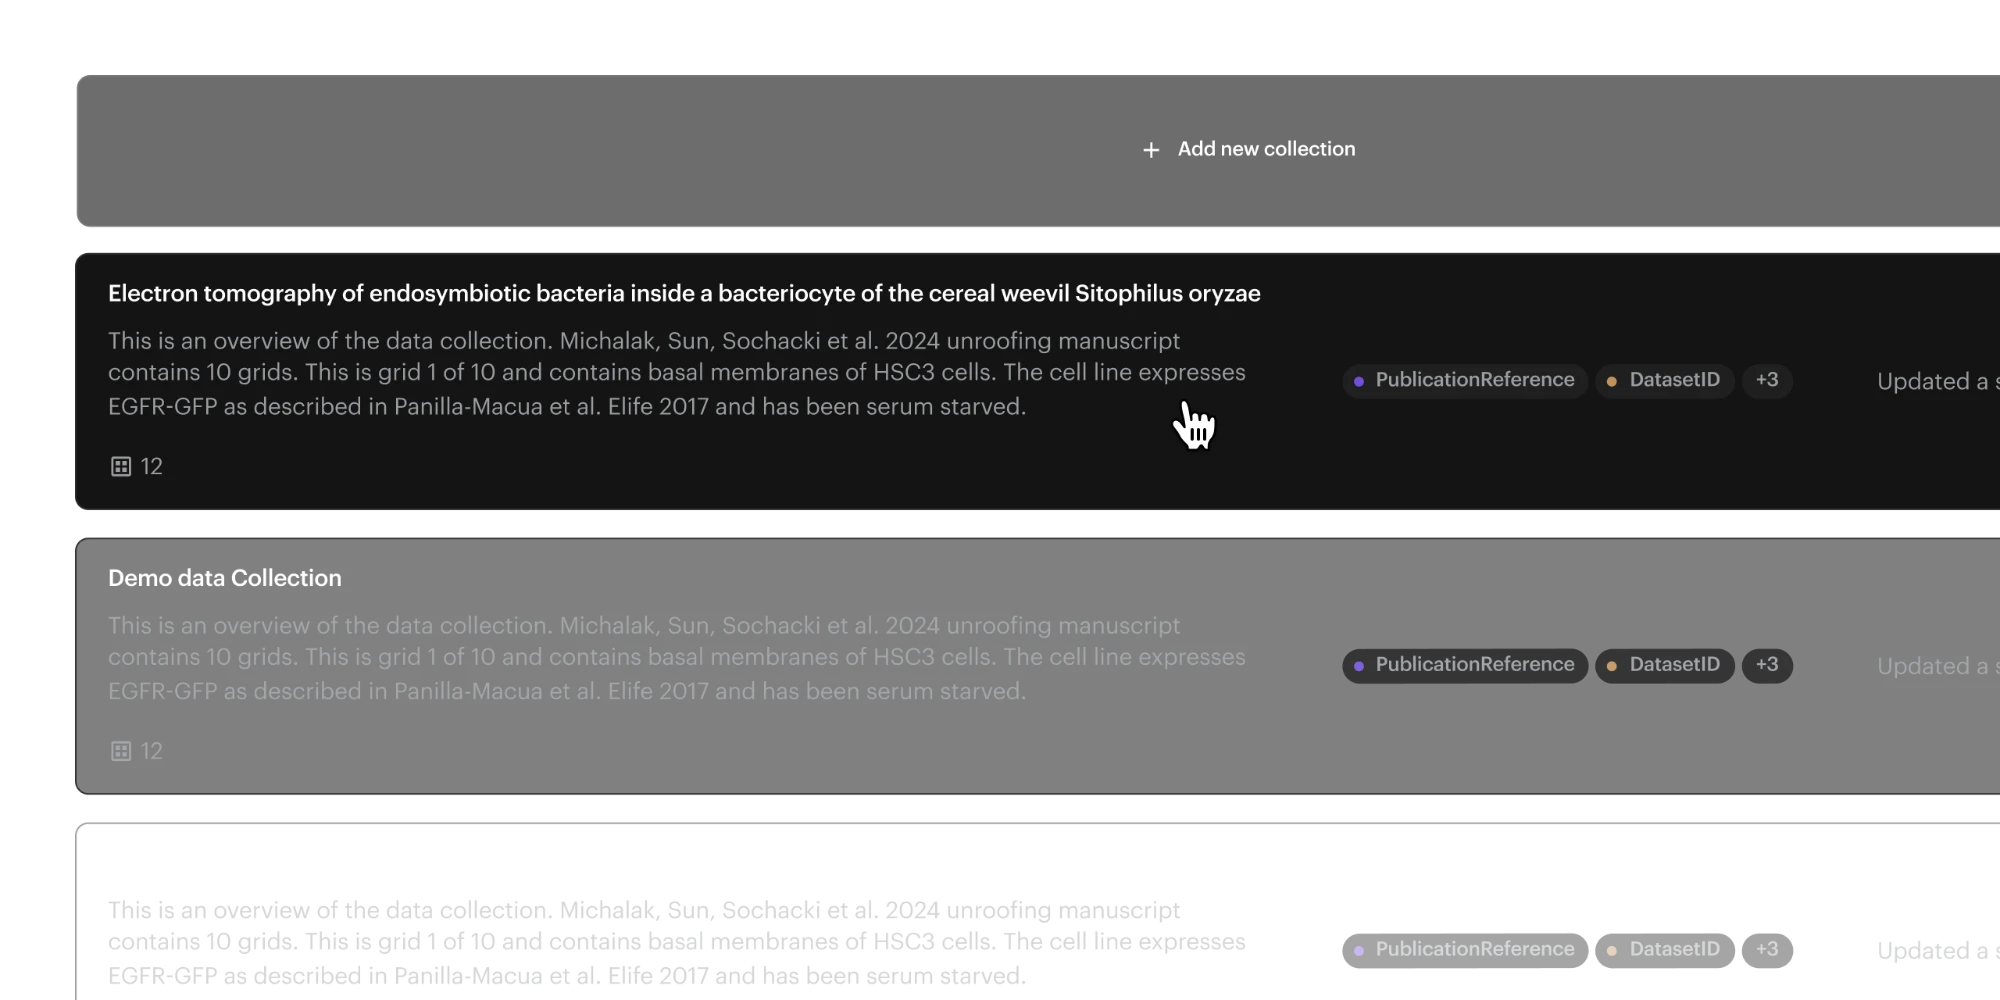Select the PublicationReference tag in Demo data Collection card
Image resolution: width=2000 pixels, height=1000 pixels.
(1465, 665)
